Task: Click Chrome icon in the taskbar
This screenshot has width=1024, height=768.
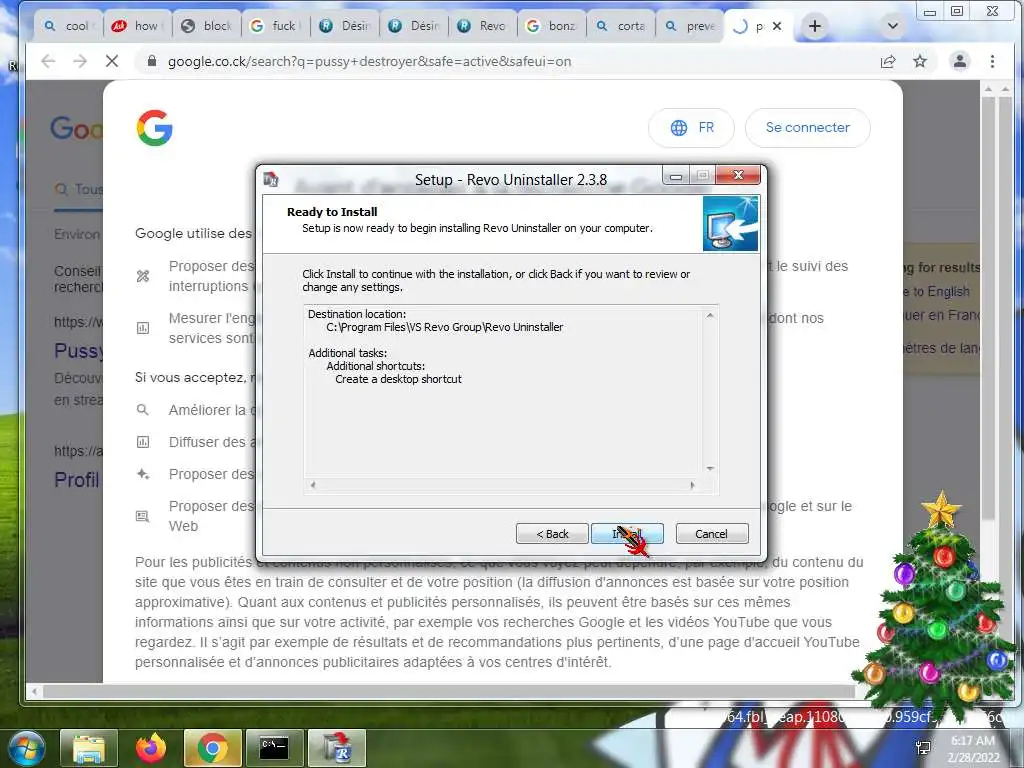Action: [213, 748]
